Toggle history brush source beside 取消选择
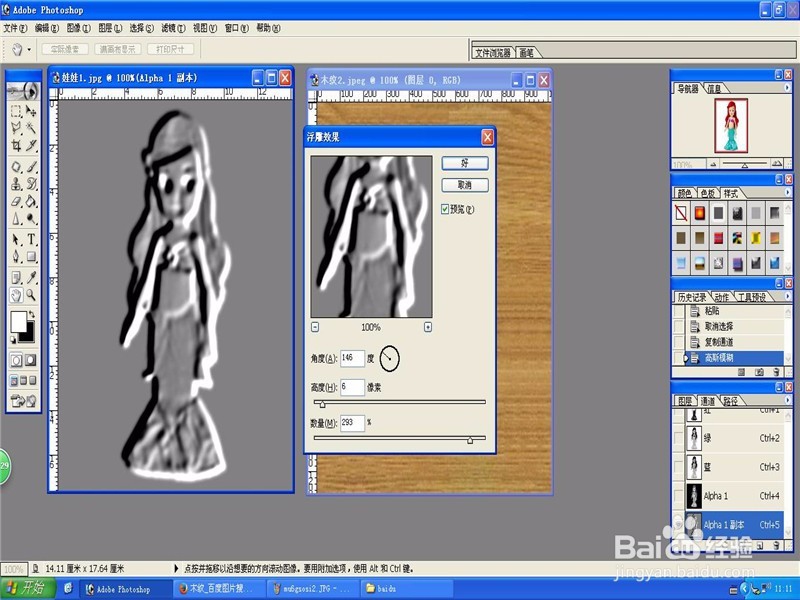 point(678,326)
